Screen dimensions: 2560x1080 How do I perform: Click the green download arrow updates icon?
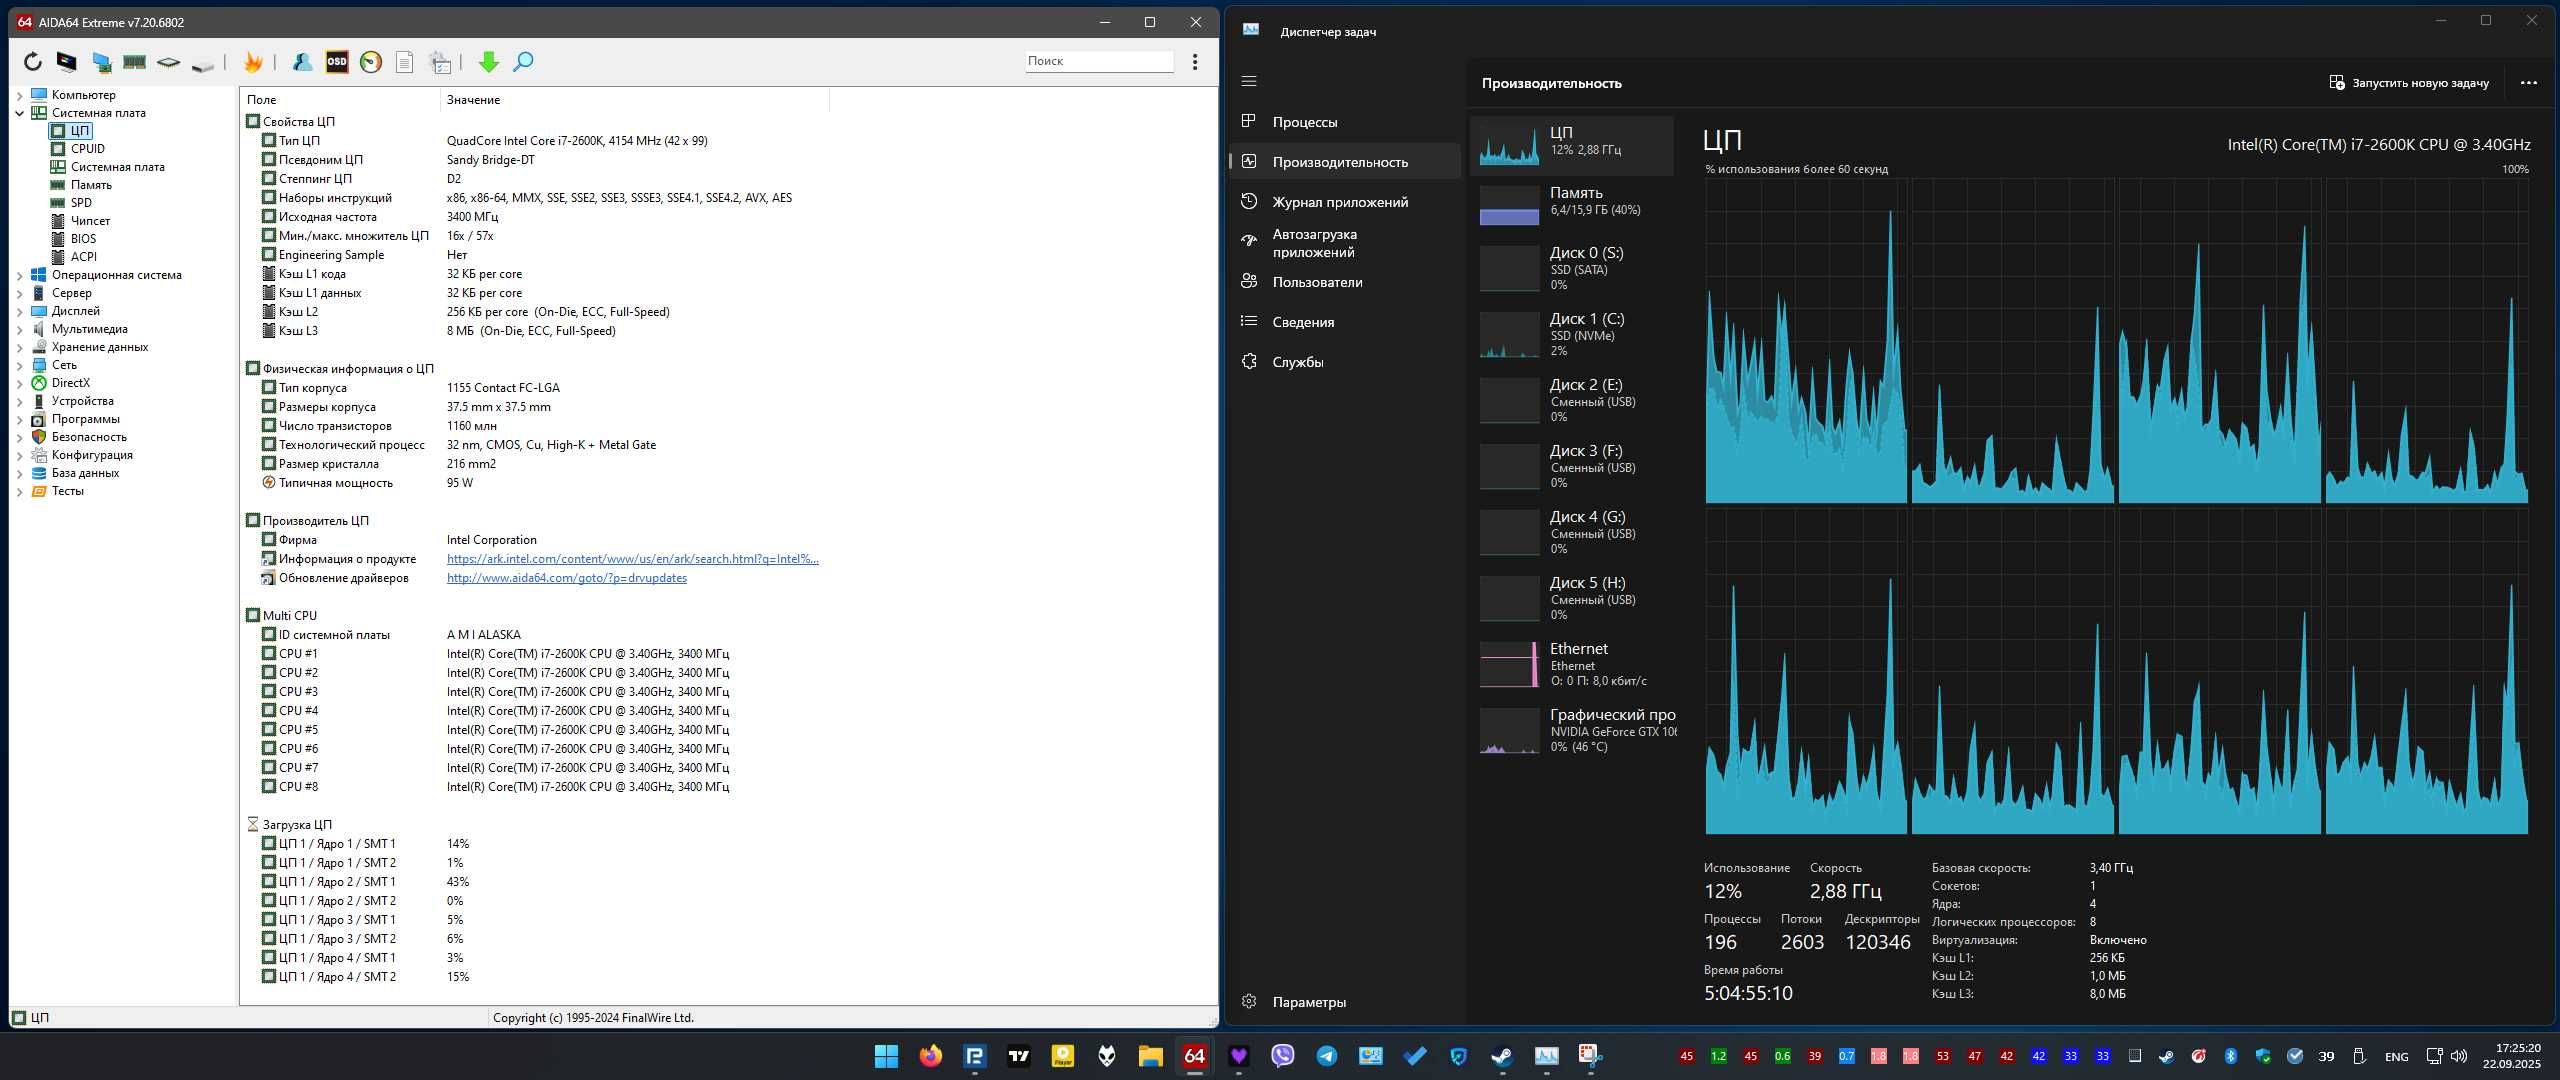click(x=488, y=62)
